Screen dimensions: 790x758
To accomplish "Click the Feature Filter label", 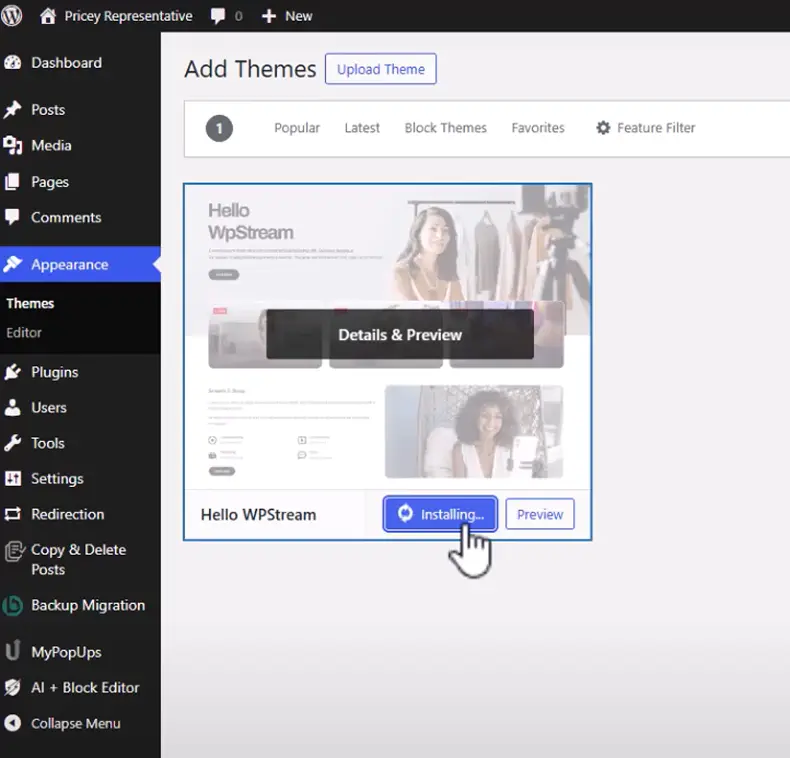I will 656,128.
